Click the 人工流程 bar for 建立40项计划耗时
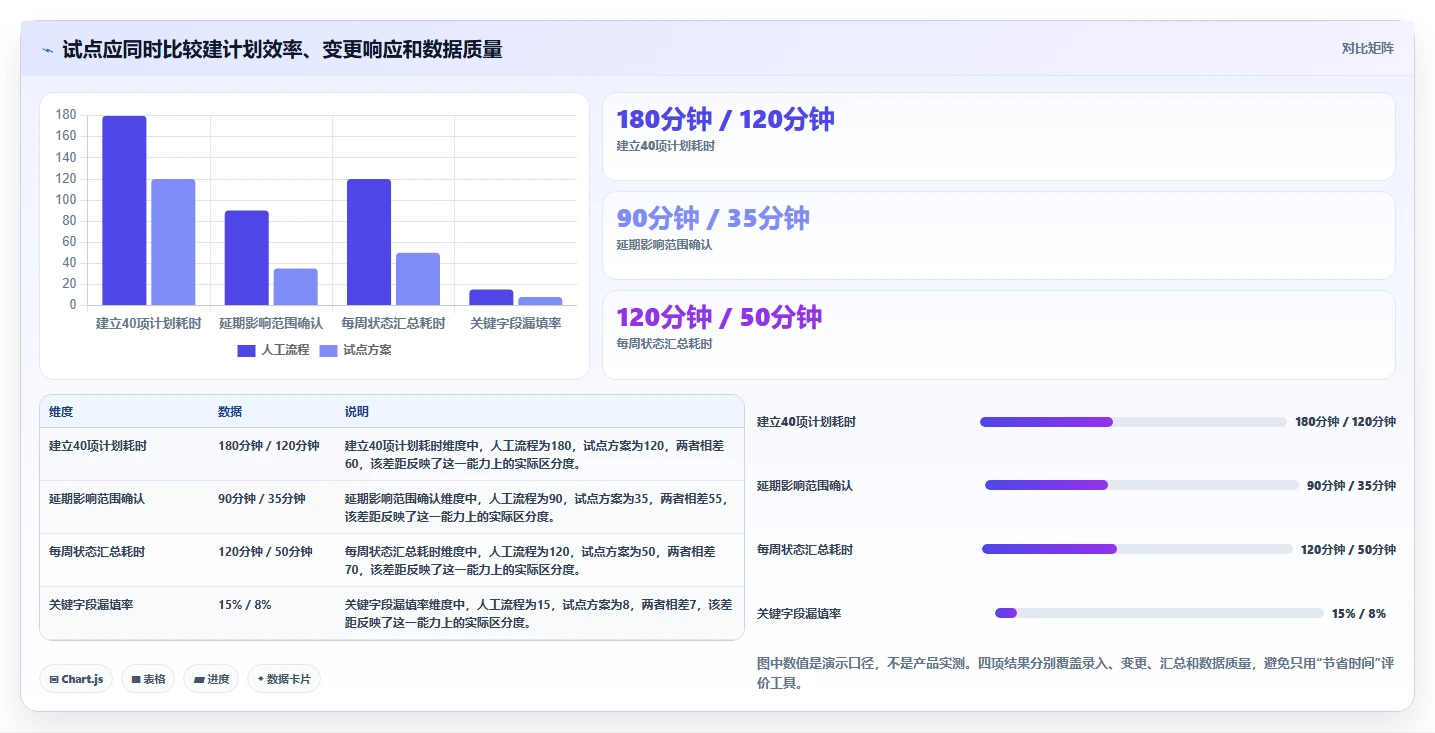The height and width of the screenshot is (733, 1435). click(124, 211)
